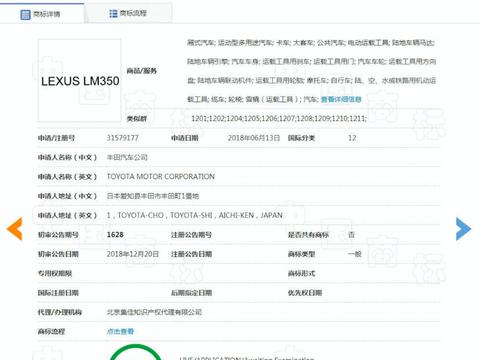Image resolution: width=480 pixels, height=360 pixels.
Task: Select agency name 北京集佳知识产权代理有限公司
Action: point(154,312)
